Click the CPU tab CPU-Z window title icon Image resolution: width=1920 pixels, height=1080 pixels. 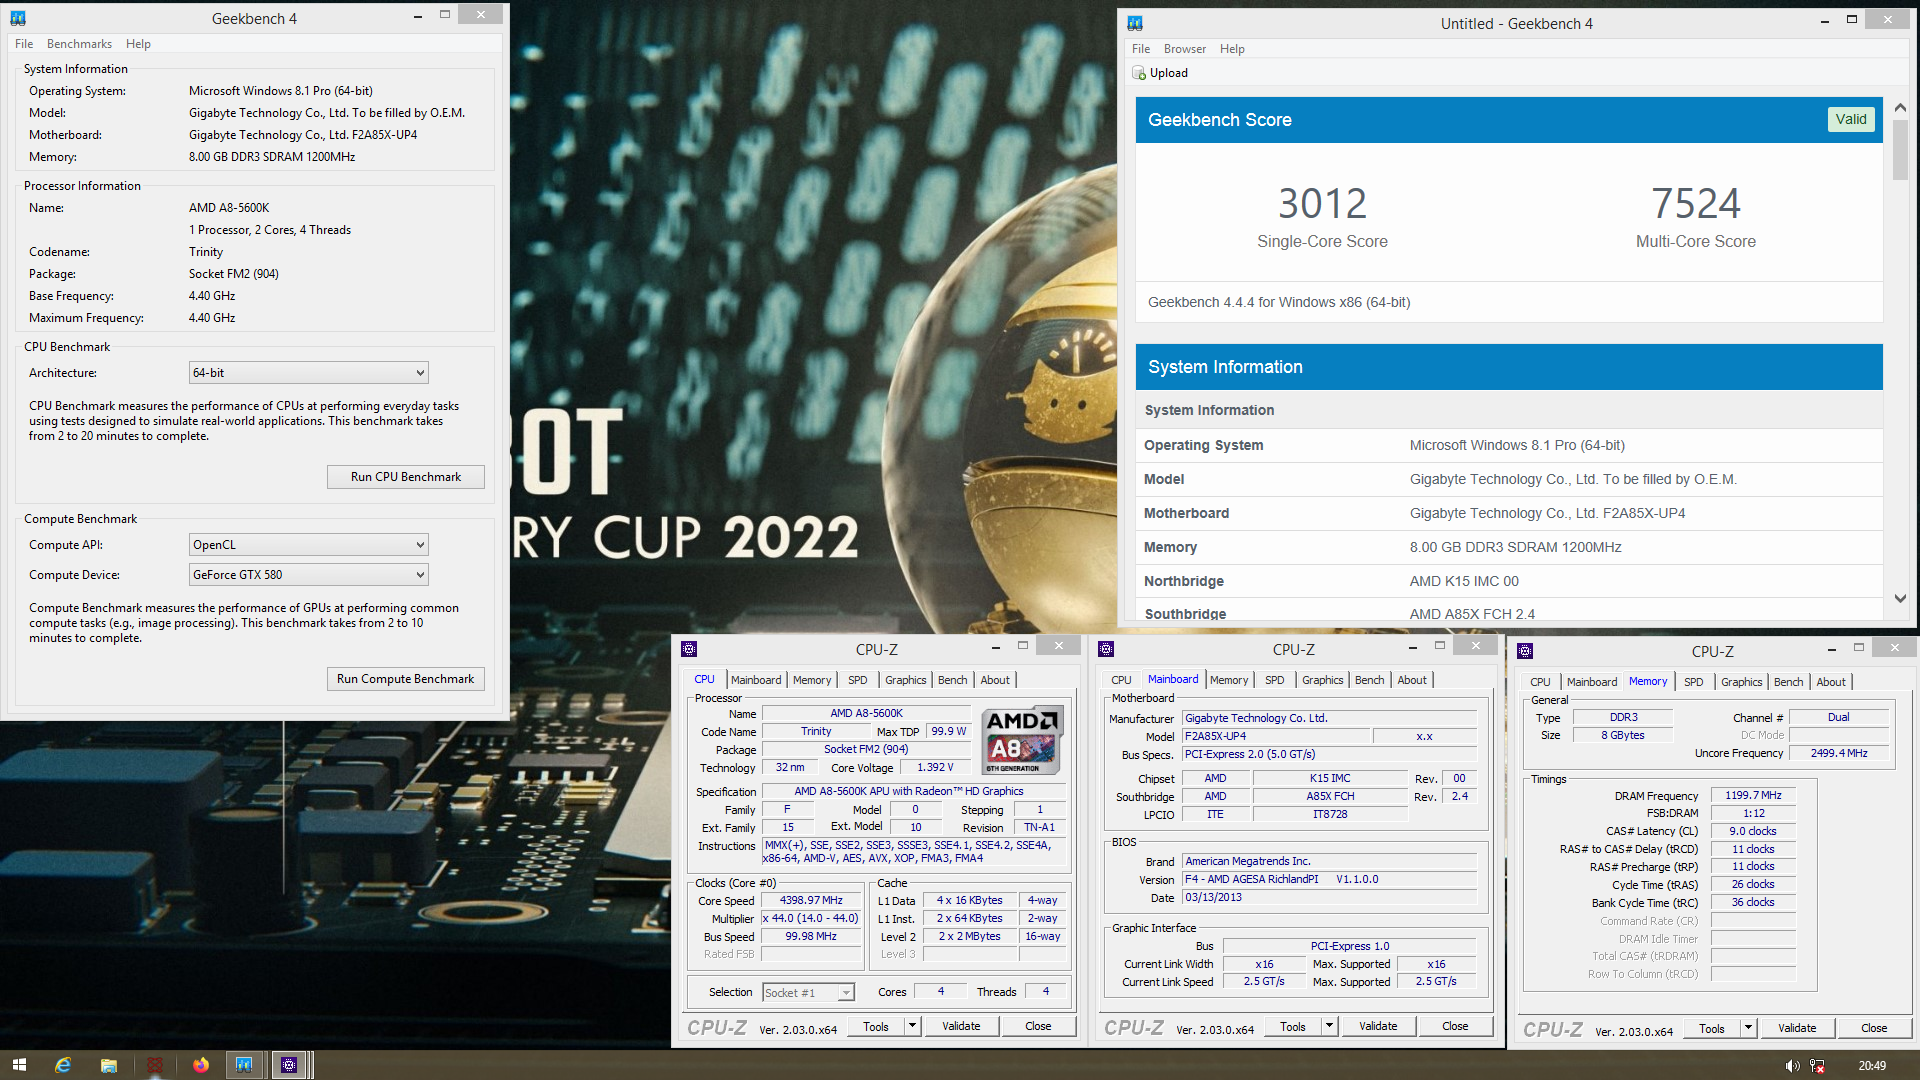(689, 649)
